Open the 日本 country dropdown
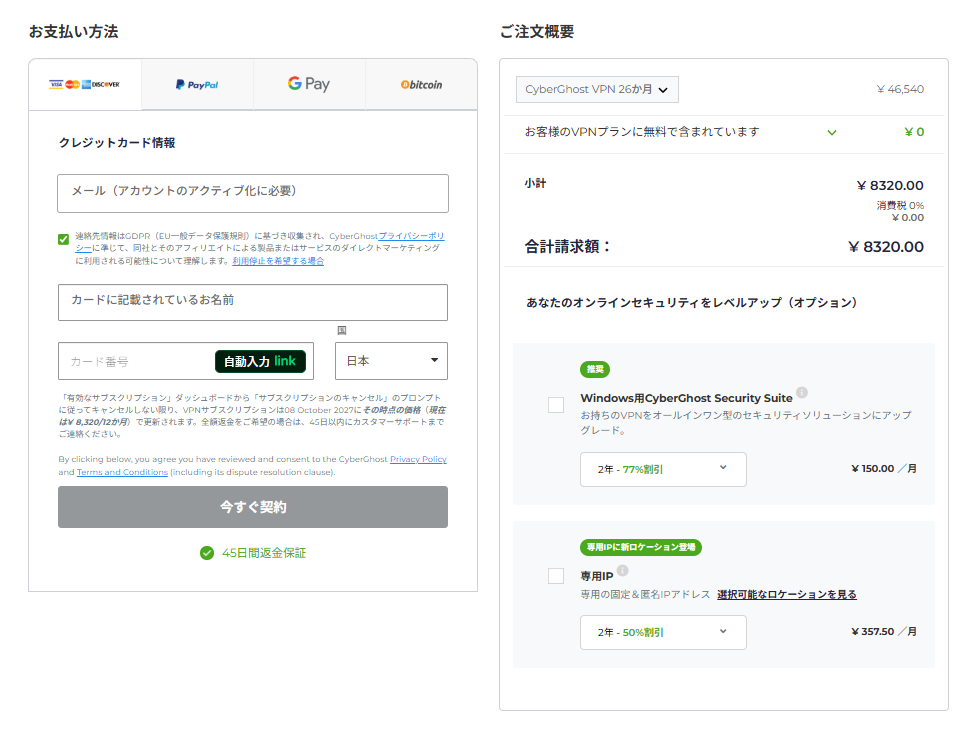This screenshot has width=978, height=730. 391,361
